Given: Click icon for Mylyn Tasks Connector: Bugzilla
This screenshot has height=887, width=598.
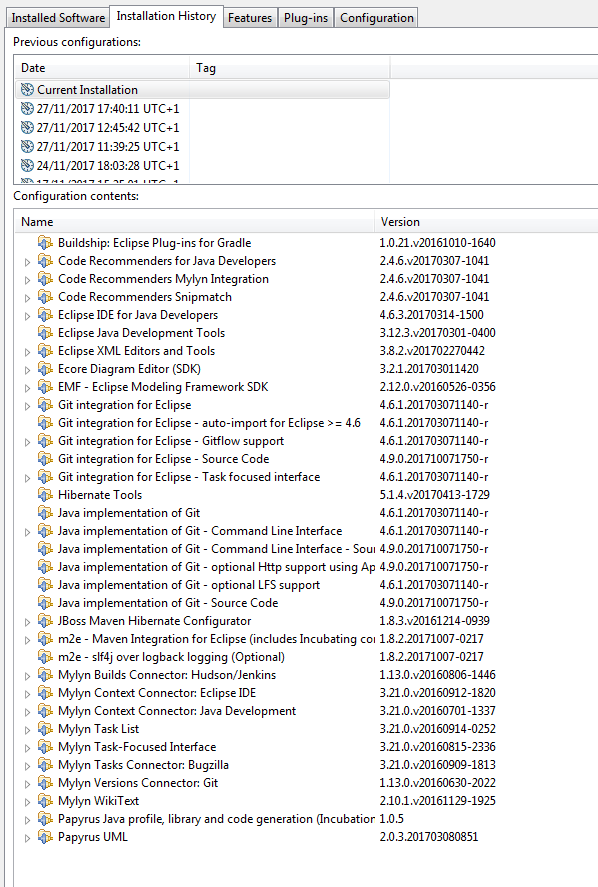Looking at the screenshot, I should 45,765.
